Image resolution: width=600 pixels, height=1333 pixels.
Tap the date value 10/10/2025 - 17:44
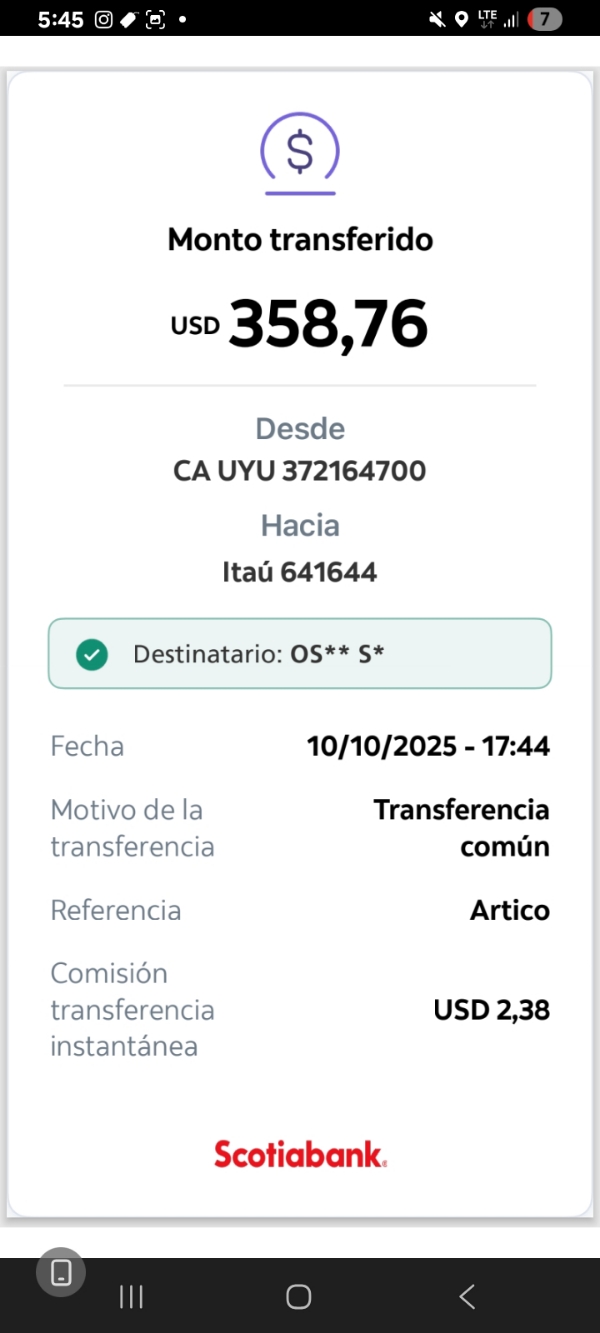428,746
